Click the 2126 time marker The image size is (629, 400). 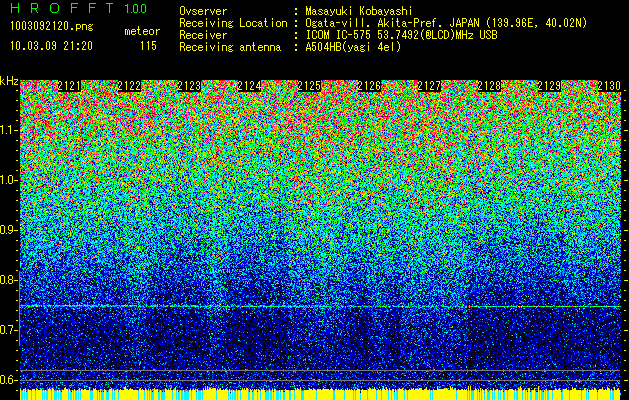369,86
